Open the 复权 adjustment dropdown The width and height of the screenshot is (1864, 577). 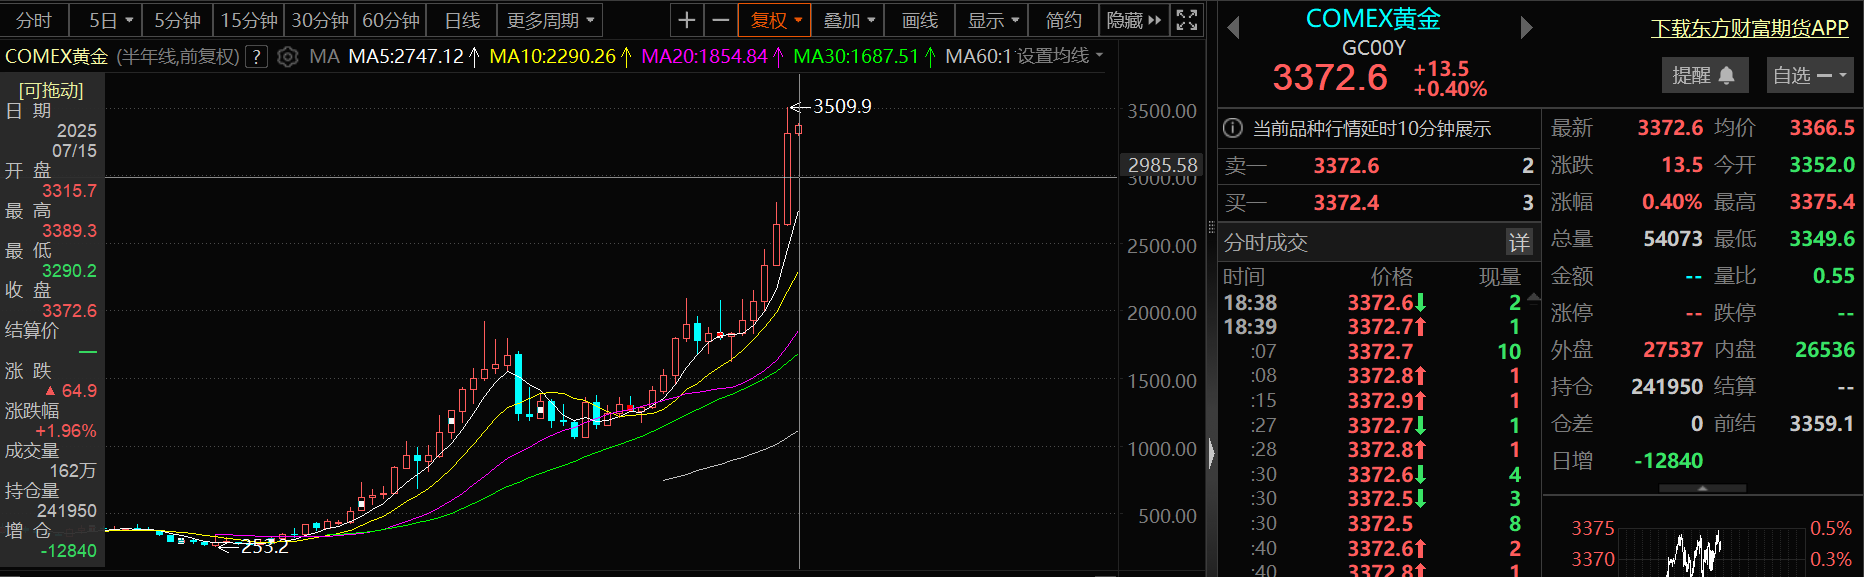(776, 20)
